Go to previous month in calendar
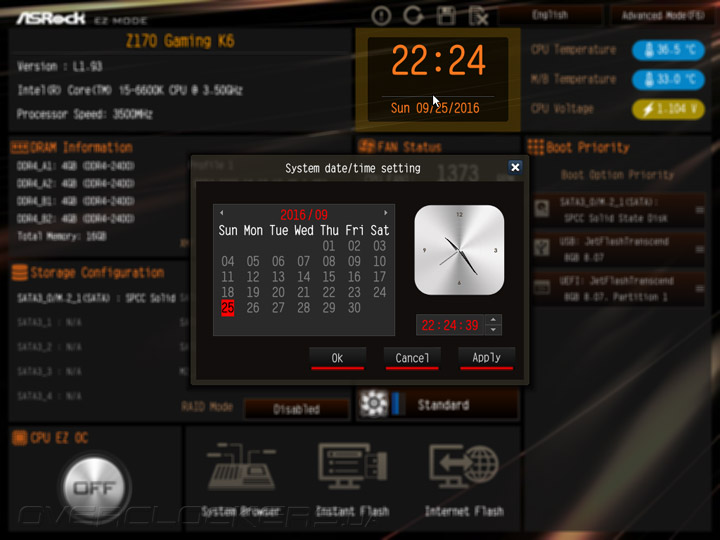This screenshot has width=720, height=540. (x=222, y=213)
